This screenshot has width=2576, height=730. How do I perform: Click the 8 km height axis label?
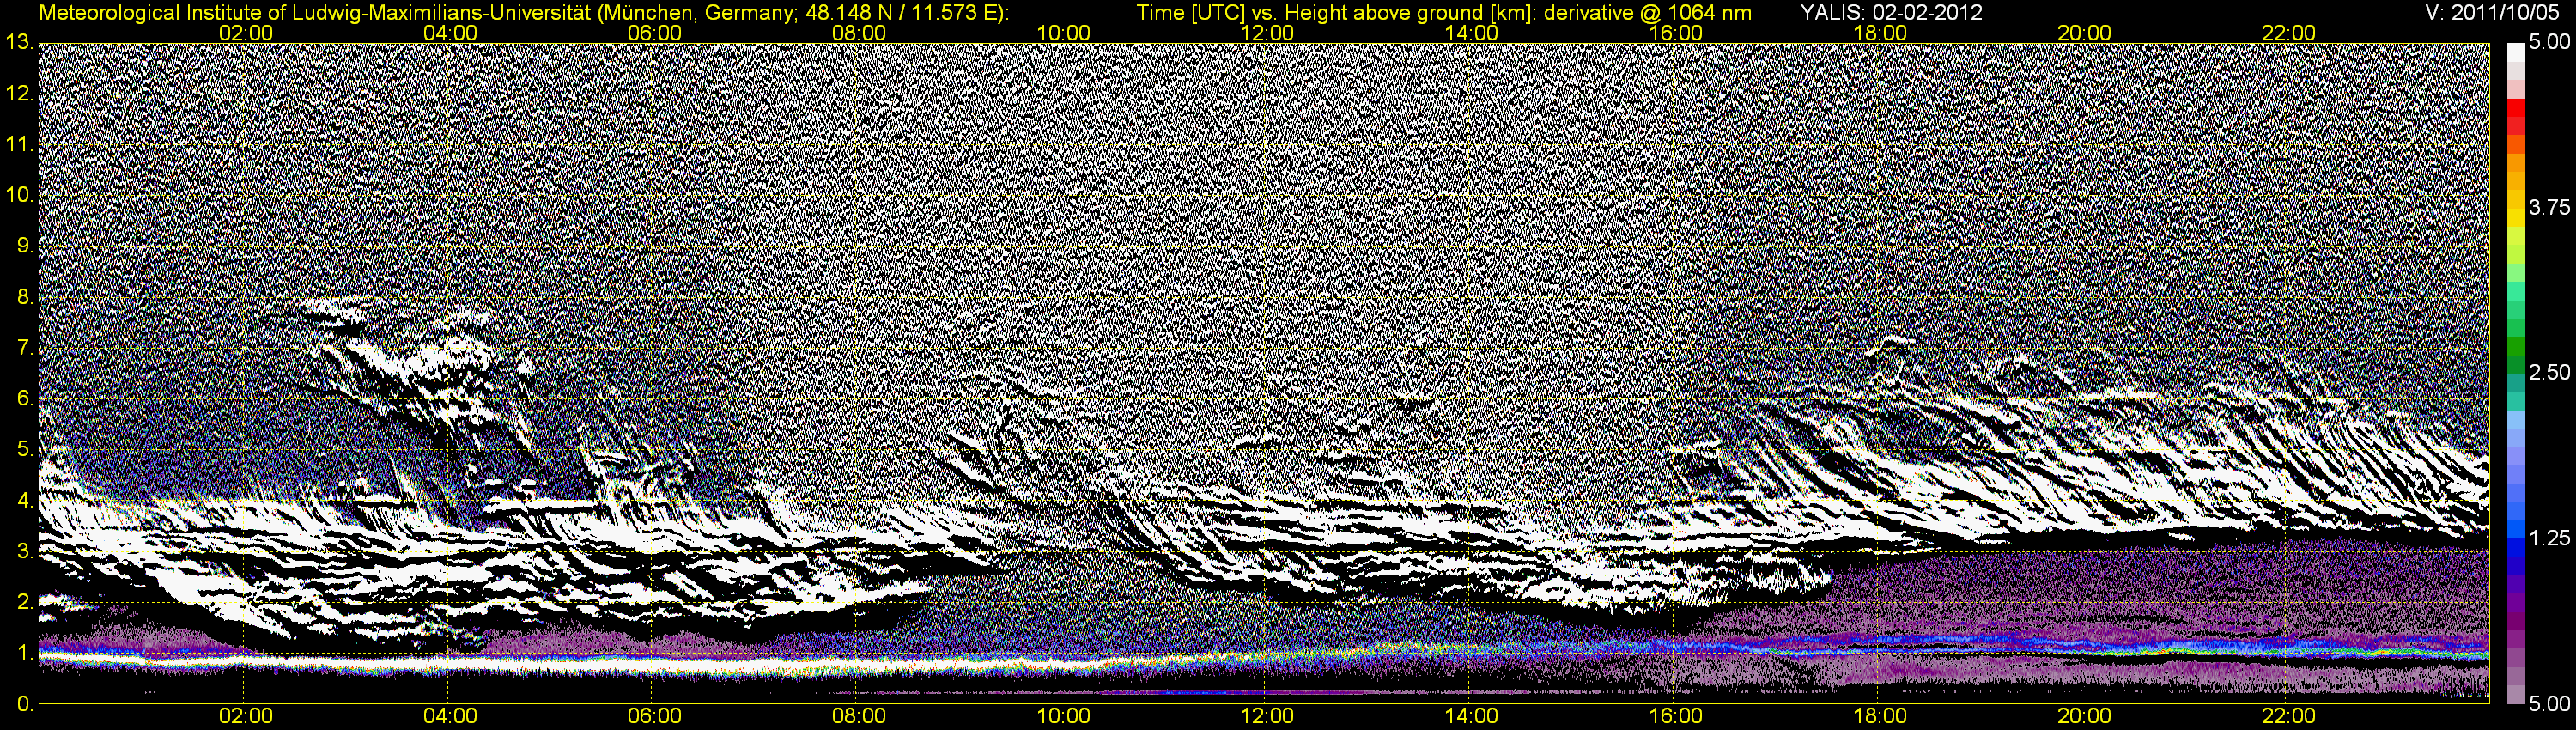[24, 297]
